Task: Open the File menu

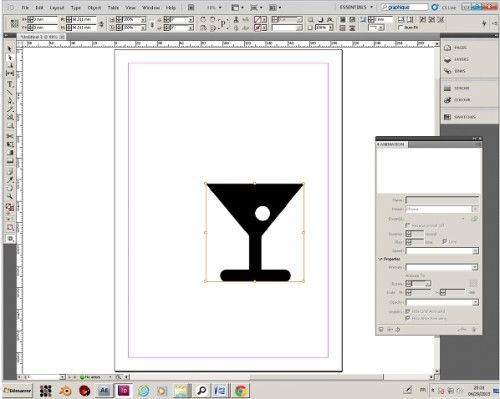Action: tap(25, 7)
